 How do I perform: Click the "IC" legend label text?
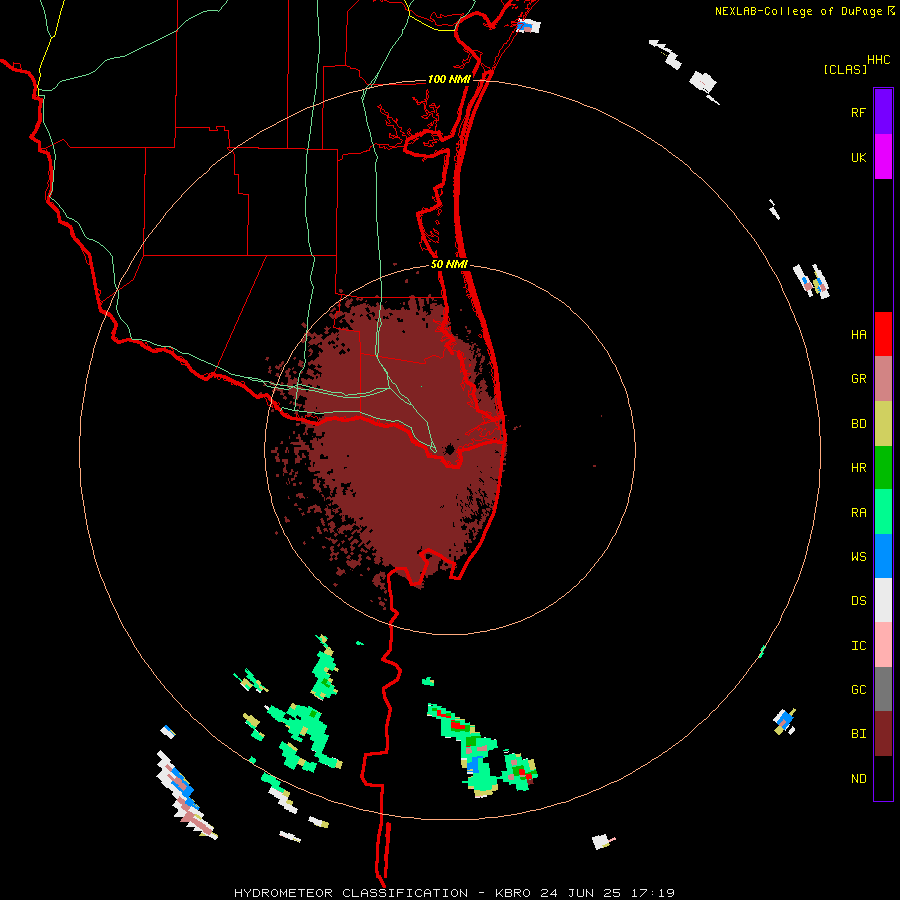[858, 646]
